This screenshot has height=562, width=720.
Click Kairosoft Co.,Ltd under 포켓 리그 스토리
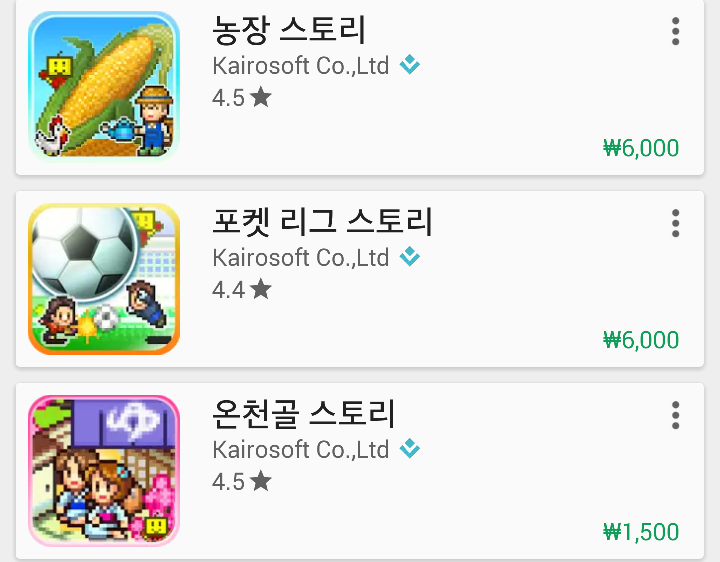[x=301, y=258]
